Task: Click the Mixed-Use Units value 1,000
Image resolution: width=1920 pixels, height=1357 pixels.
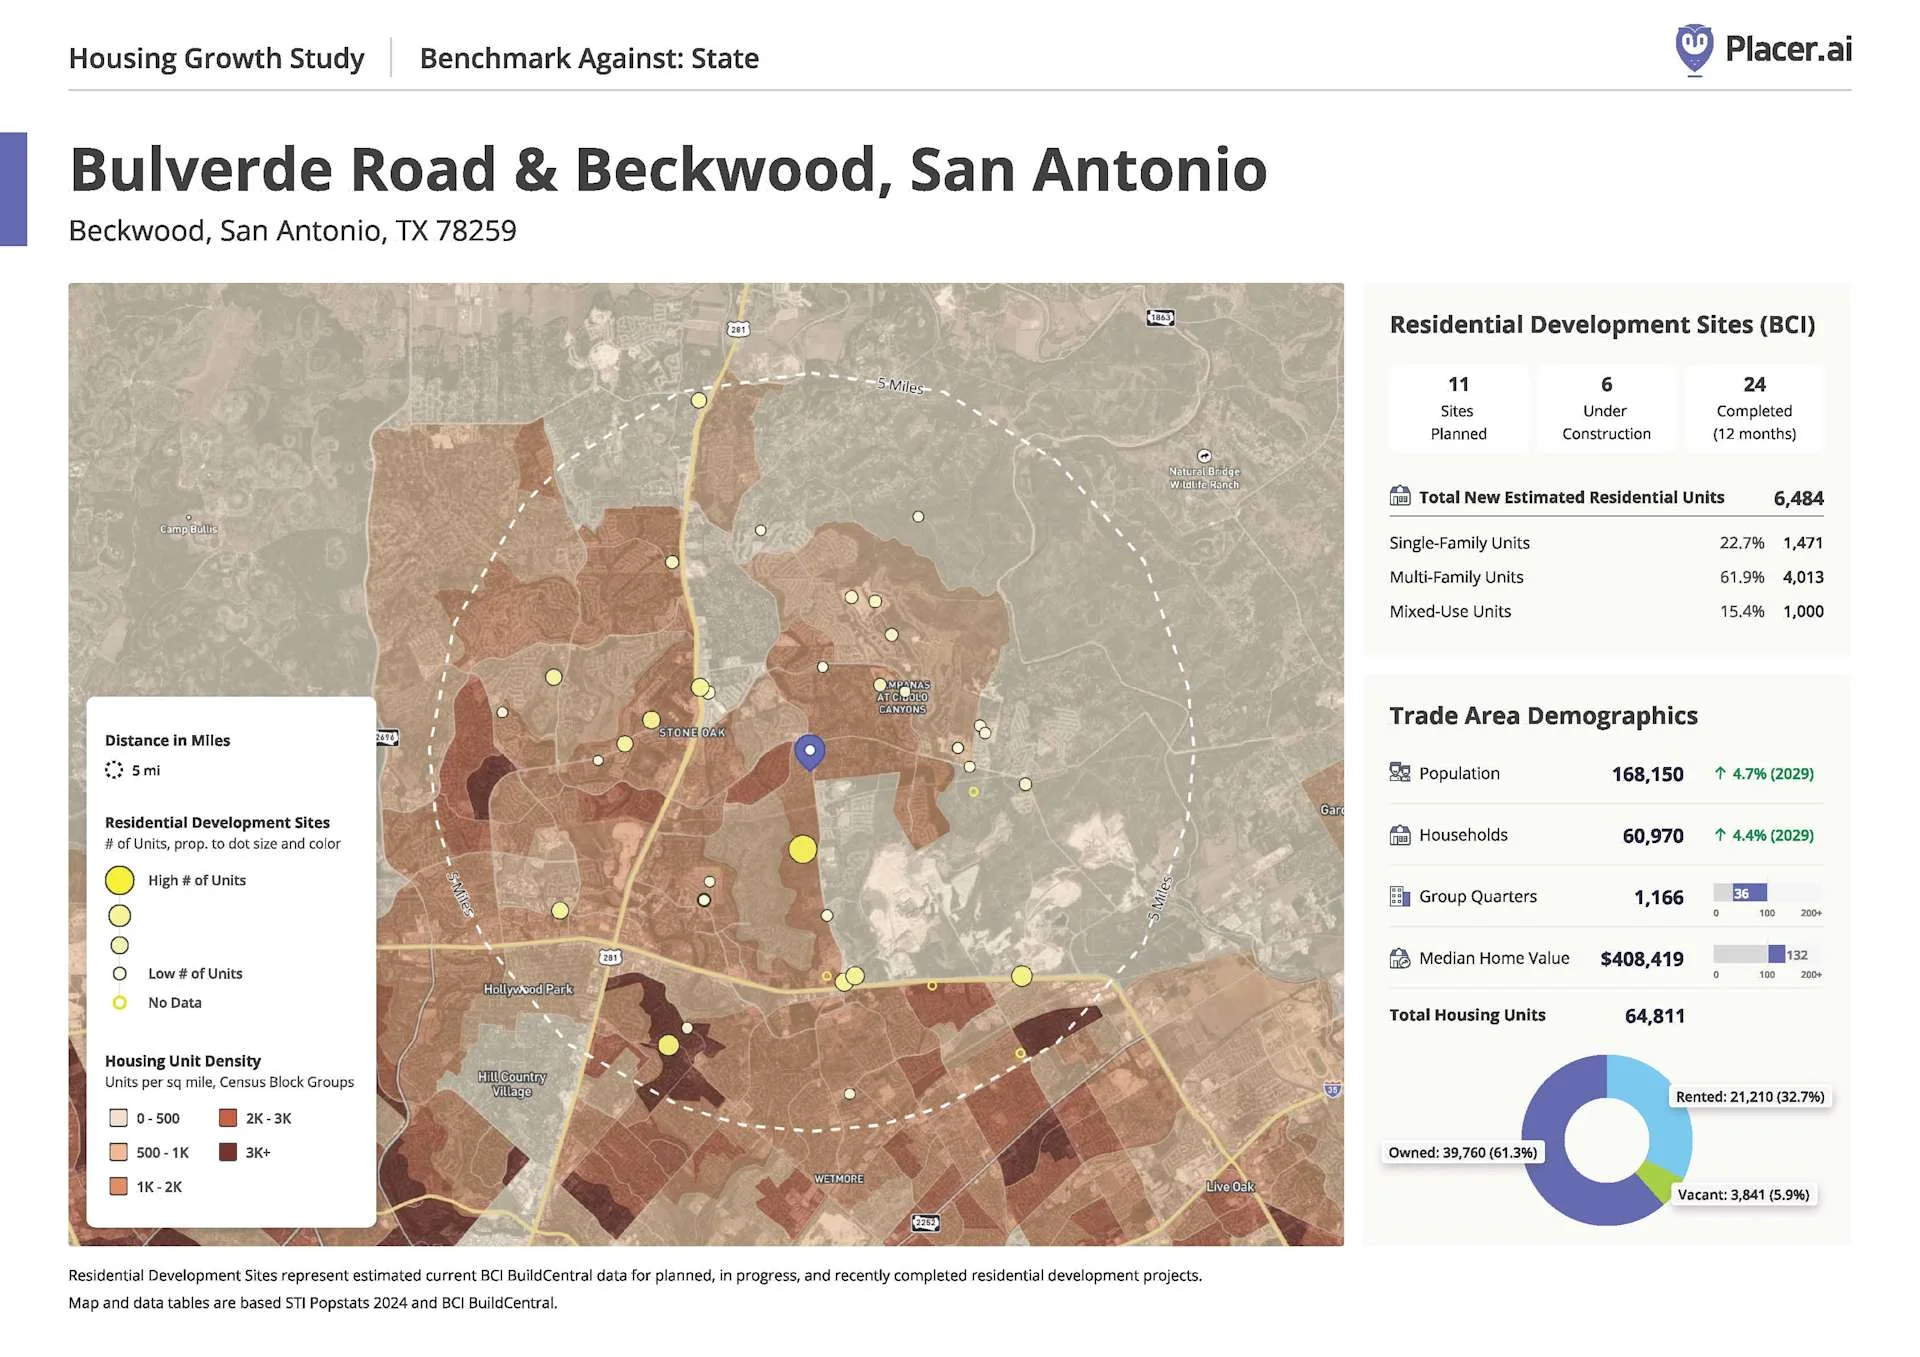Action: 1803,611
